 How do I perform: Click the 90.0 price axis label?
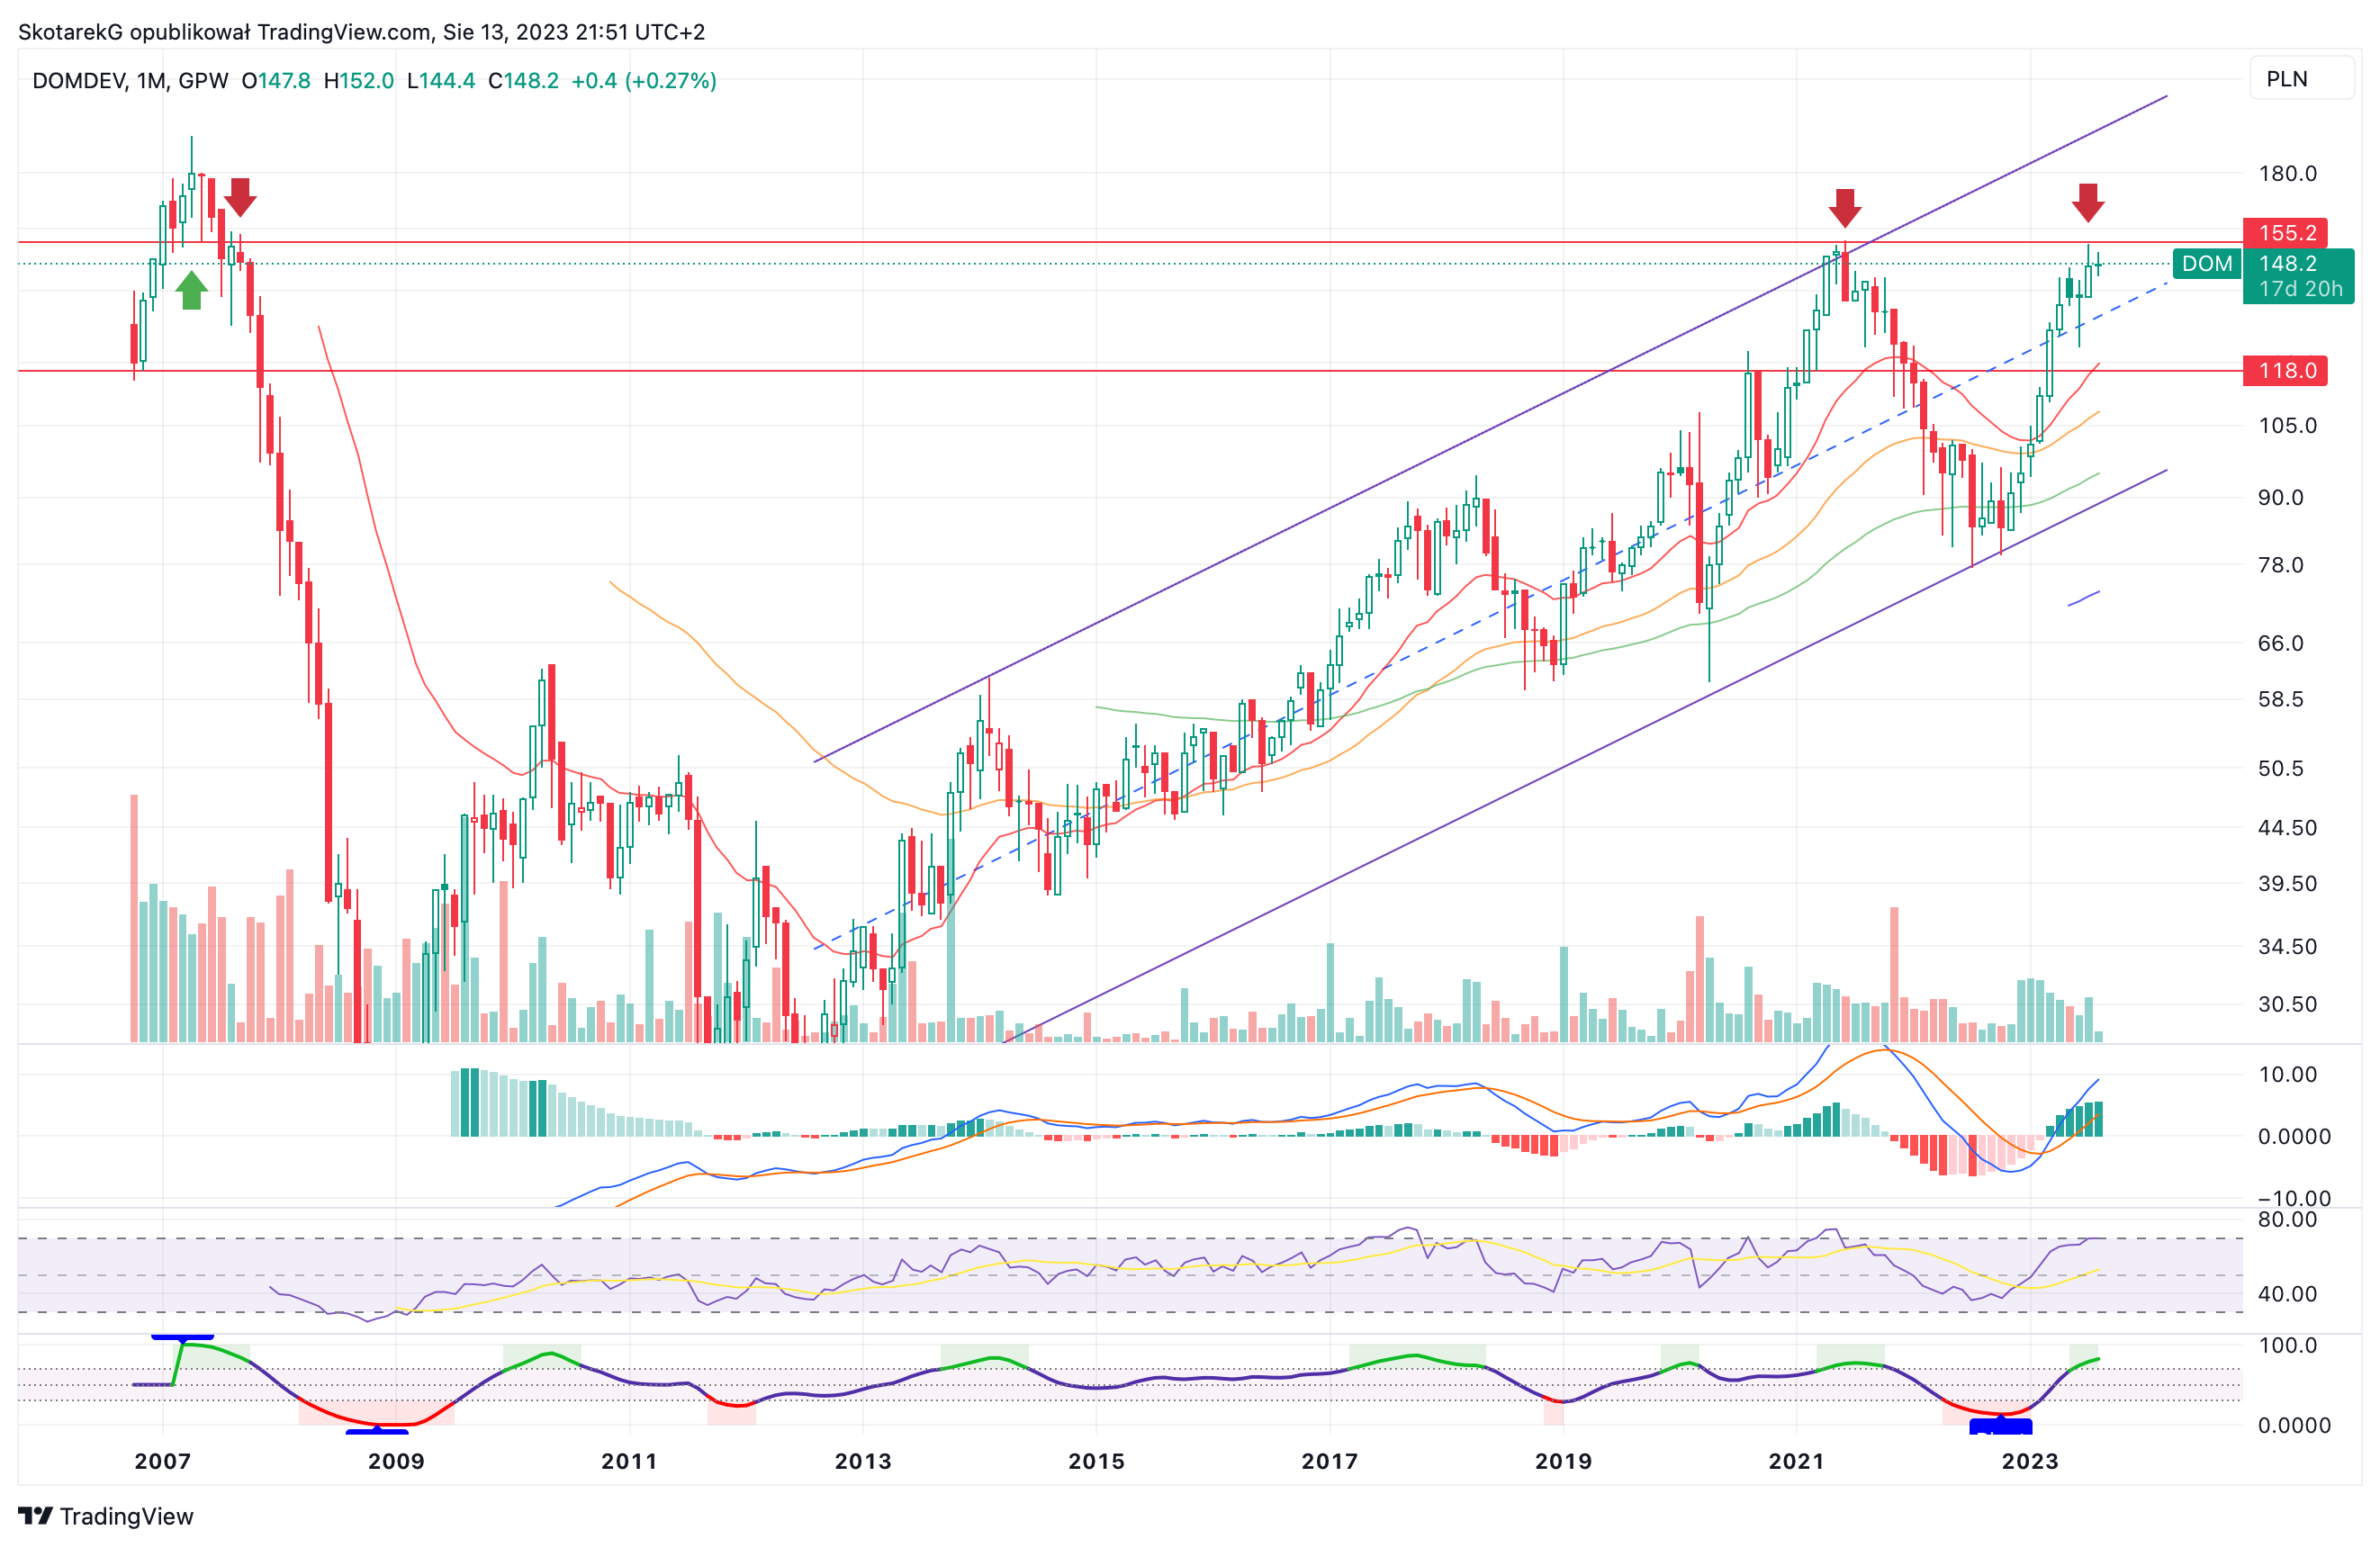2280,498
